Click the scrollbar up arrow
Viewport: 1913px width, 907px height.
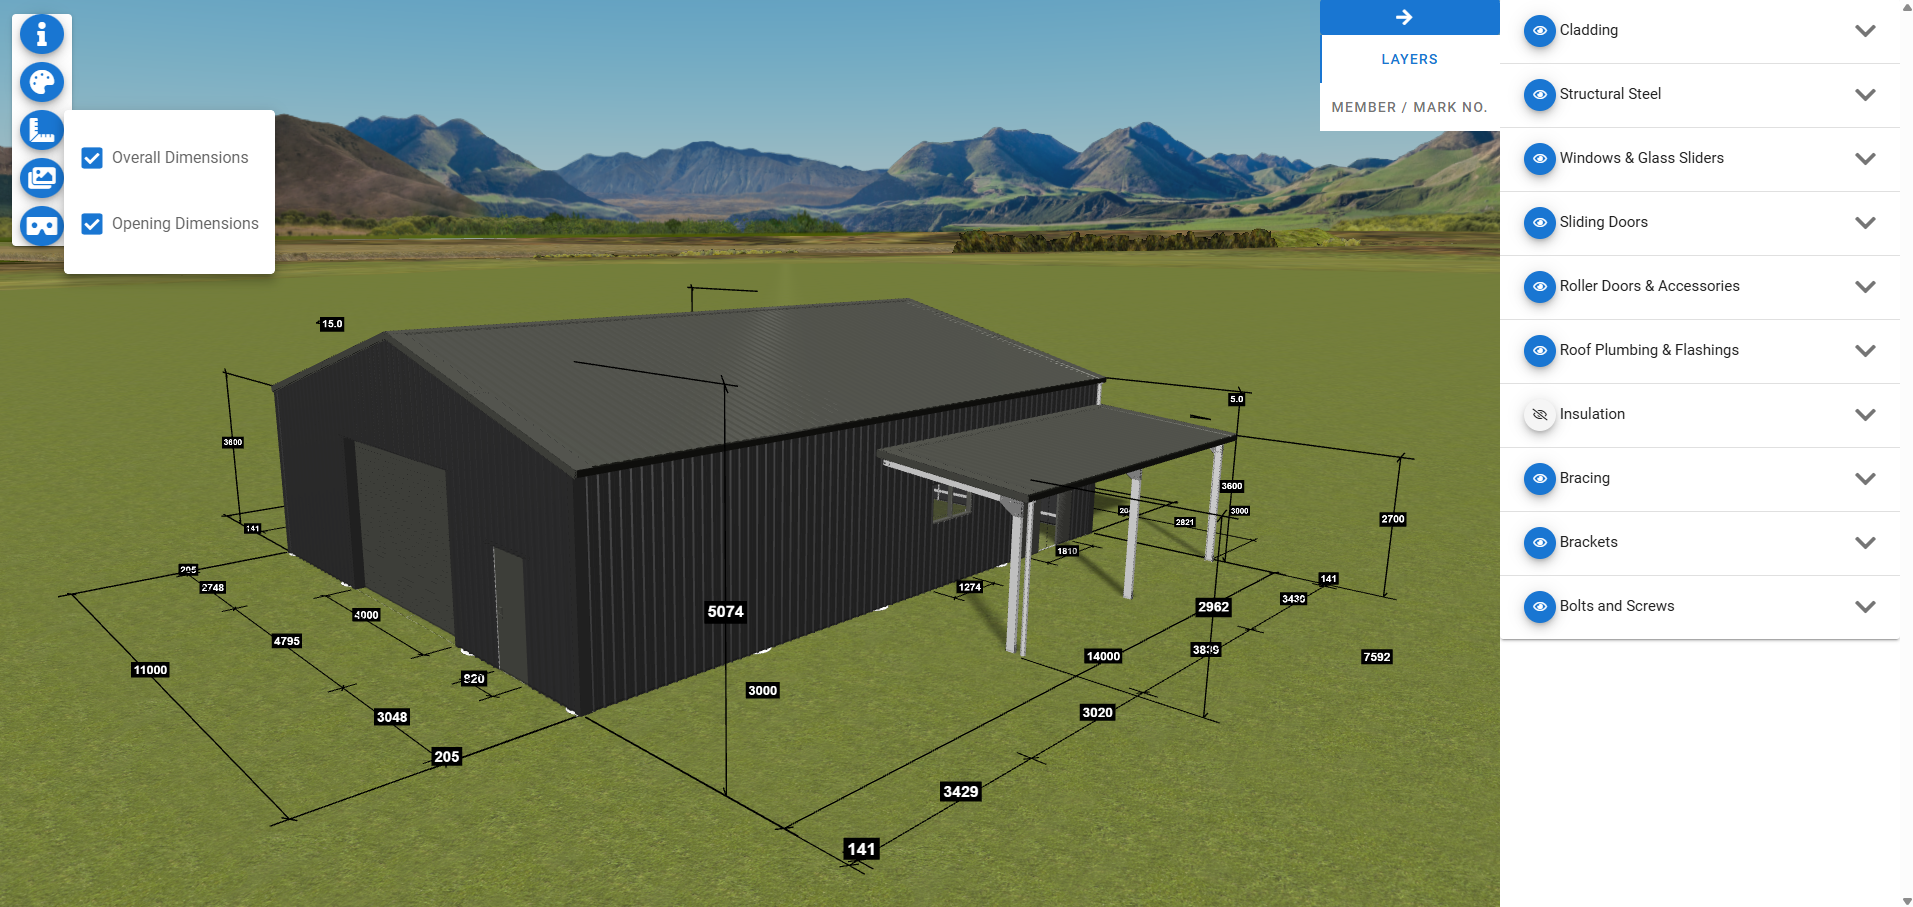(x=1906, y=6)
